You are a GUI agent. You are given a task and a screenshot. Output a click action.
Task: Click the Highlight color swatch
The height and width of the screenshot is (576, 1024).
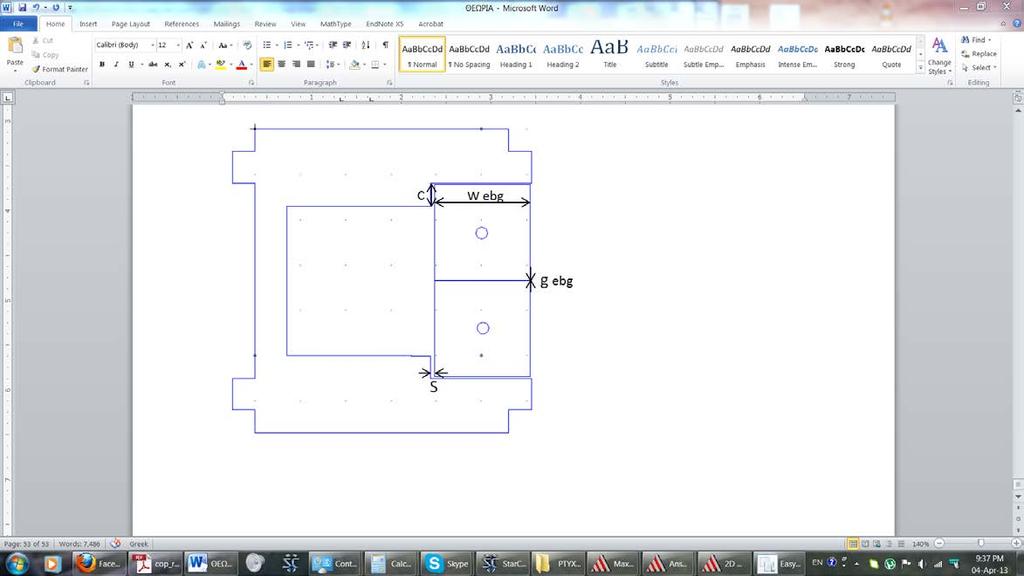[x=221, y=64]
